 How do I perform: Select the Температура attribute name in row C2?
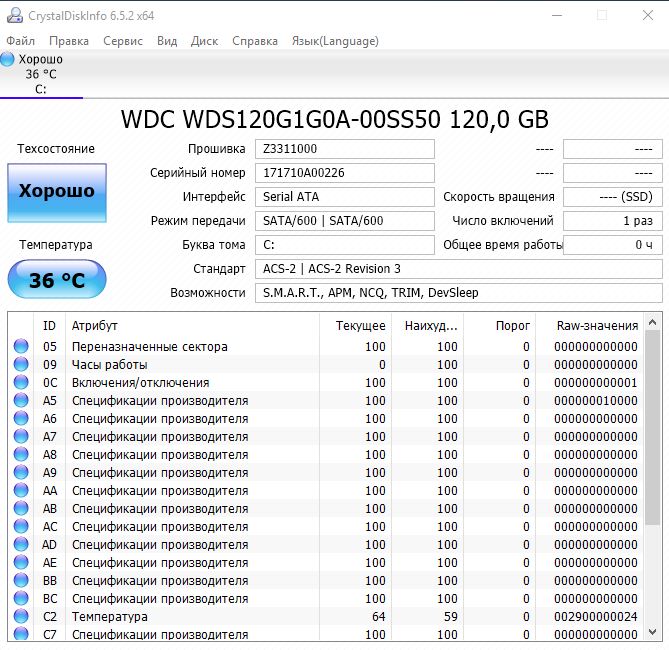click(110, 616)
